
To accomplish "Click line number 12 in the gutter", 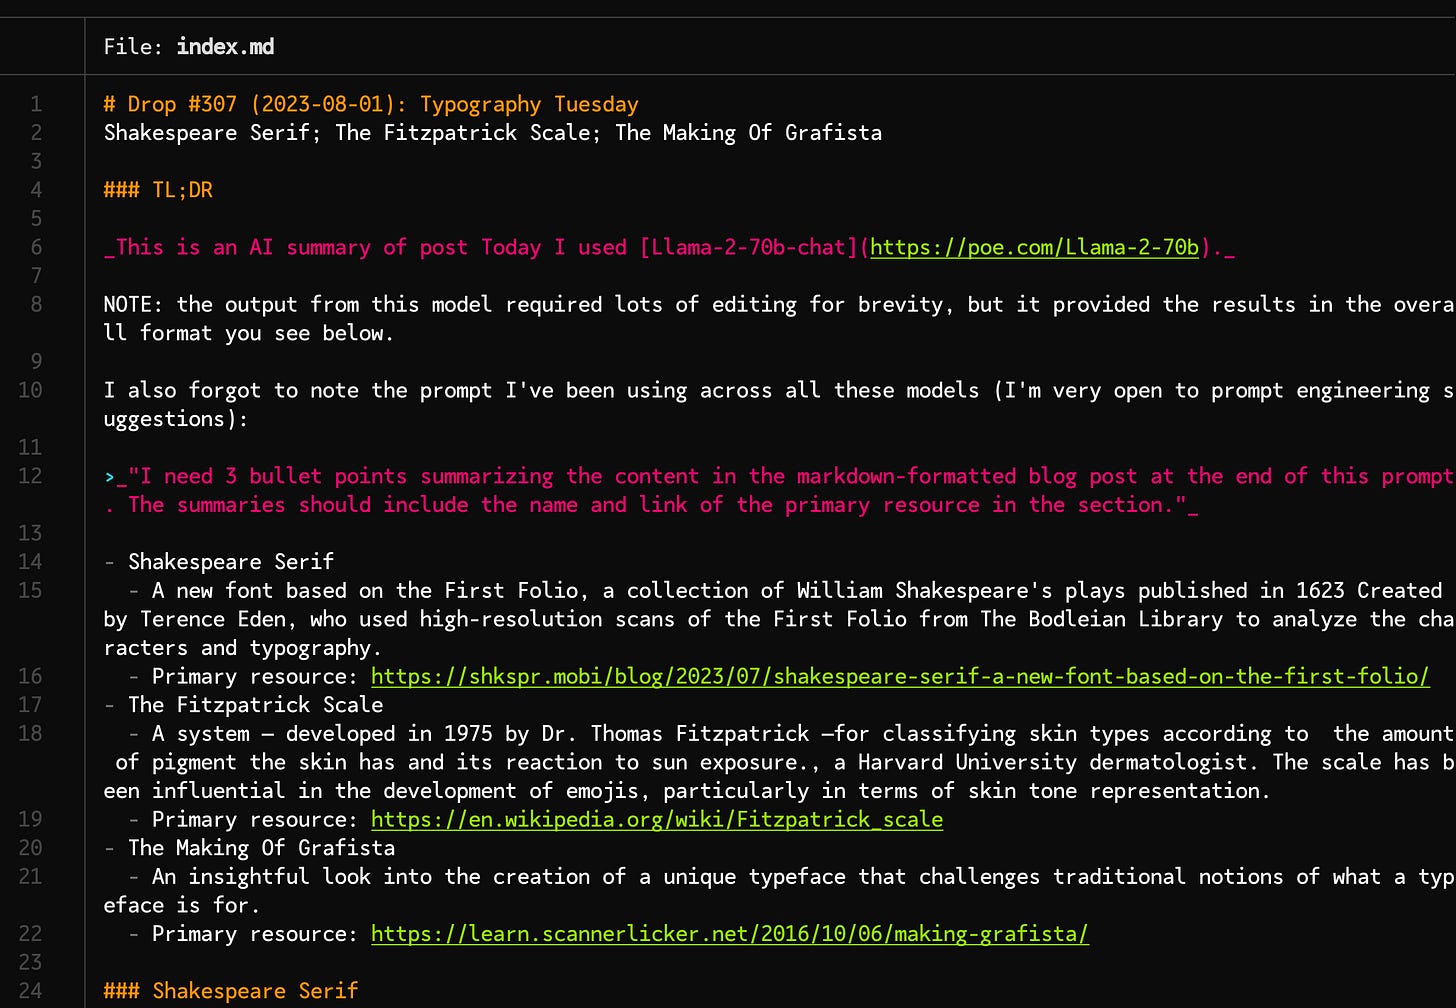I will point(30,476).
